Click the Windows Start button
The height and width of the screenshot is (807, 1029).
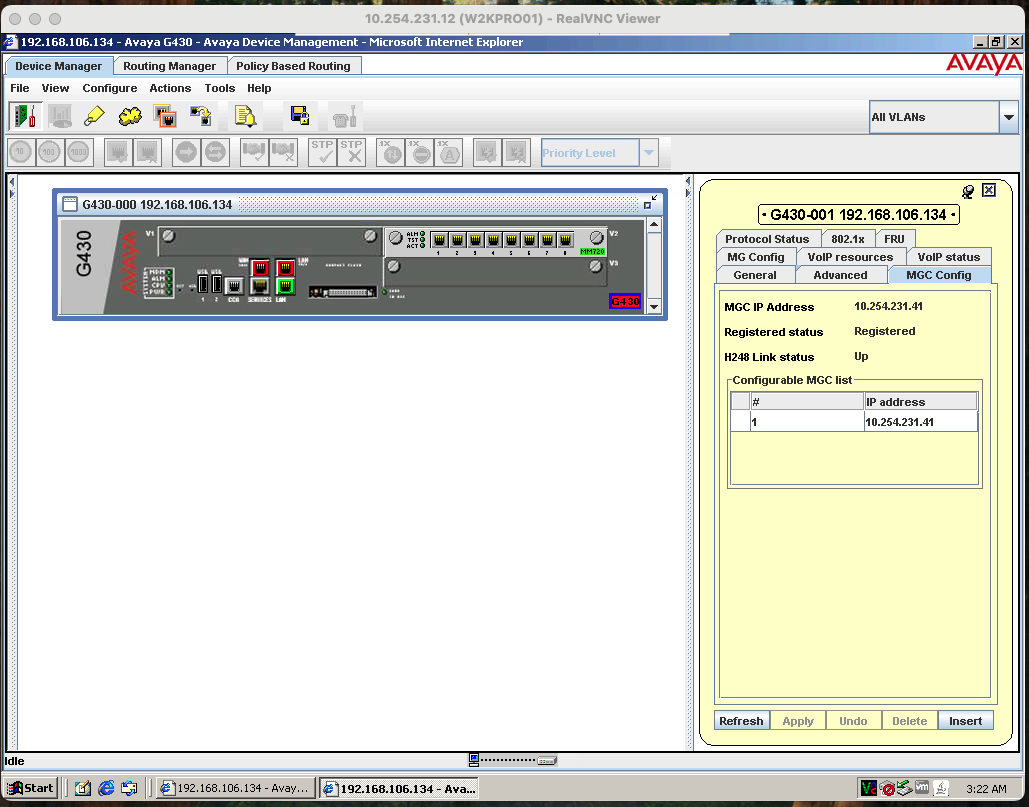point(32,788)
